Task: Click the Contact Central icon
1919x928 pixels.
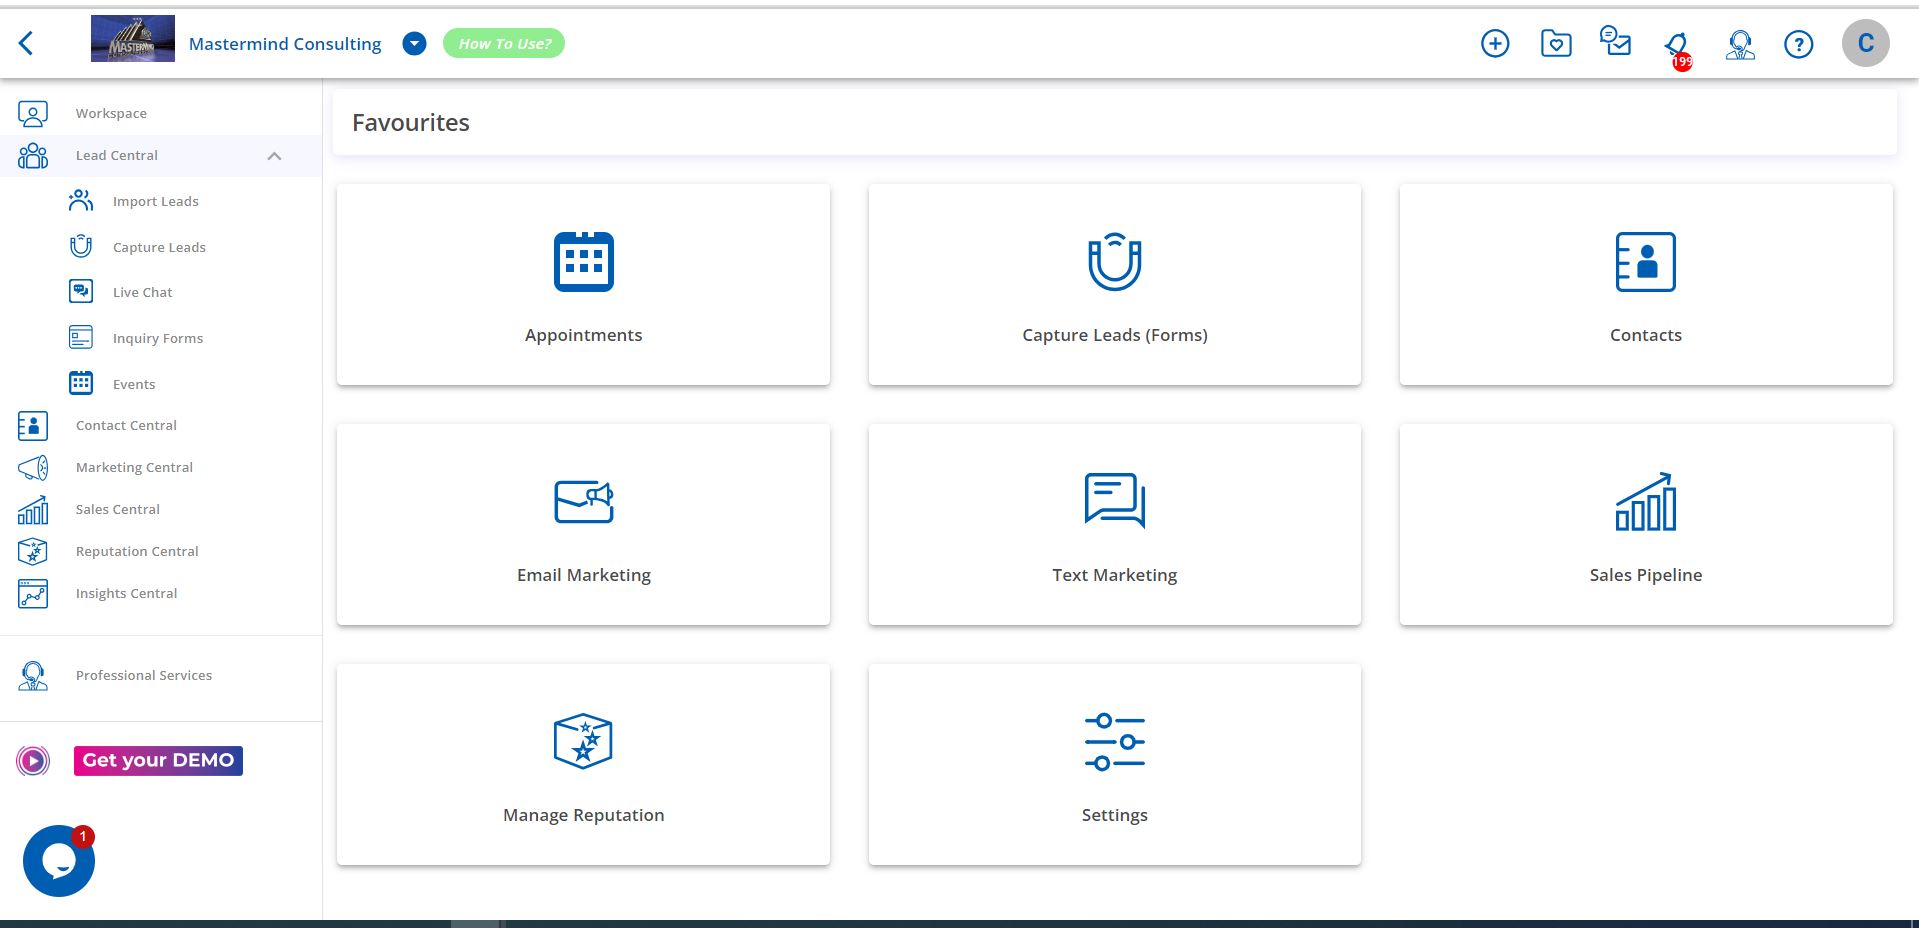Action: coord(33,426)
